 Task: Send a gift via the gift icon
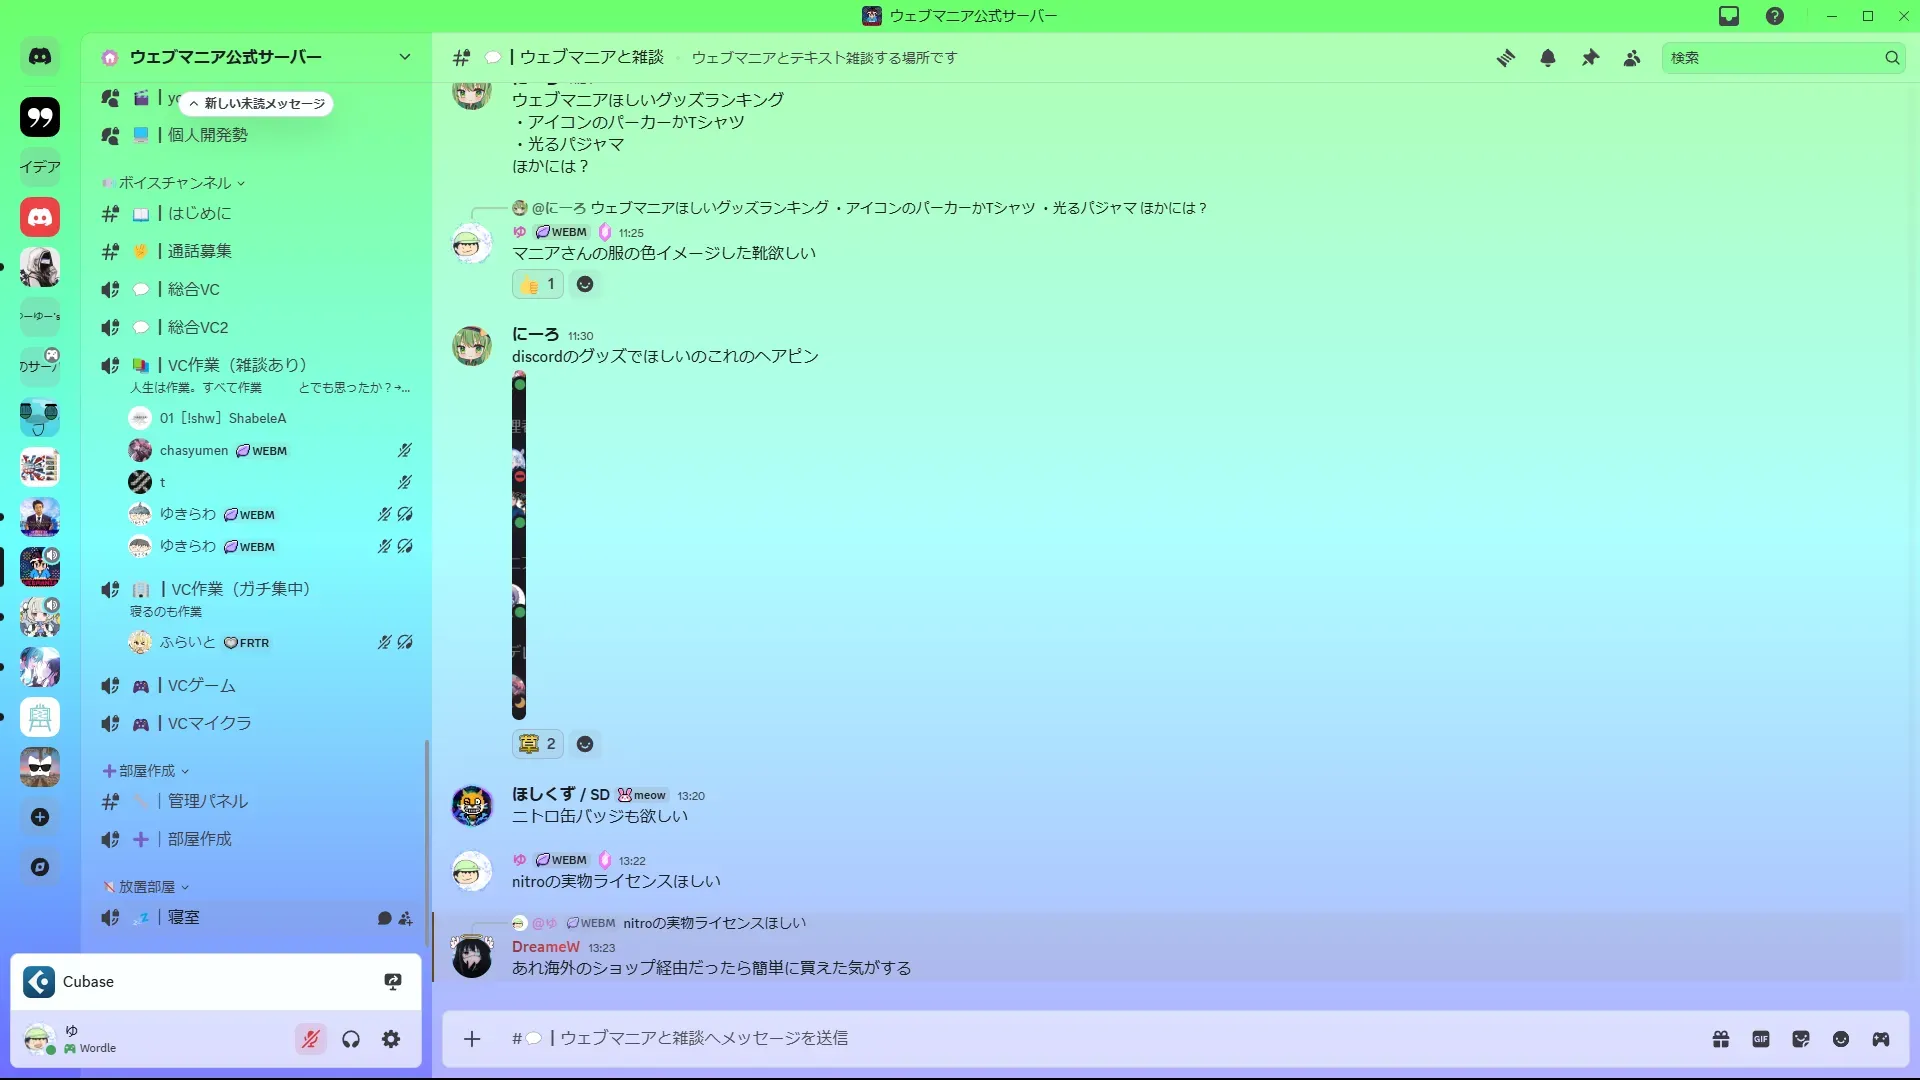(x=1721, y=1039)
